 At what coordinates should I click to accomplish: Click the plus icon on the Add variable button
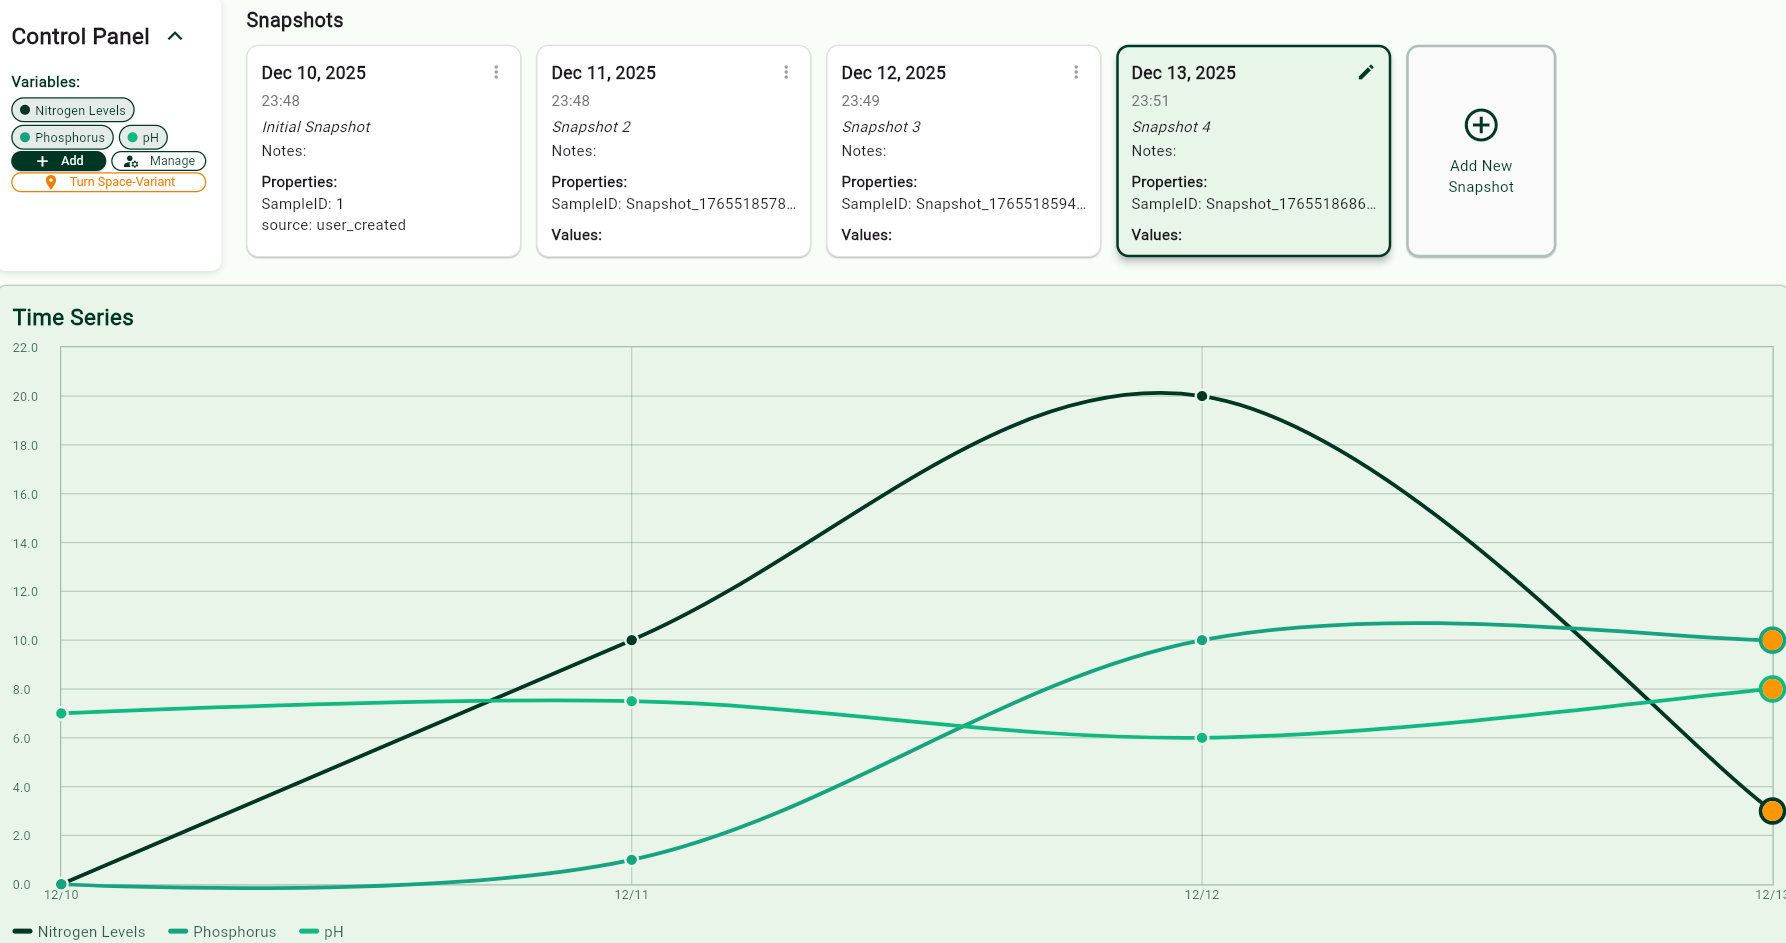click(x=40, y=160)
